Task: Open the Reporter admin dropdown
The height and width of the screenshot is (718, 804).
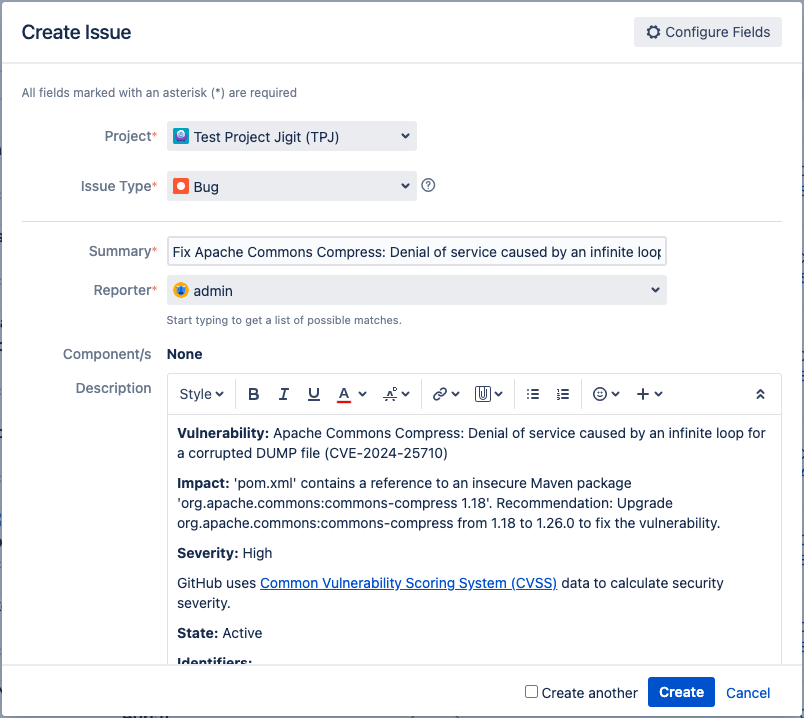Action: [x=416, y=290]
